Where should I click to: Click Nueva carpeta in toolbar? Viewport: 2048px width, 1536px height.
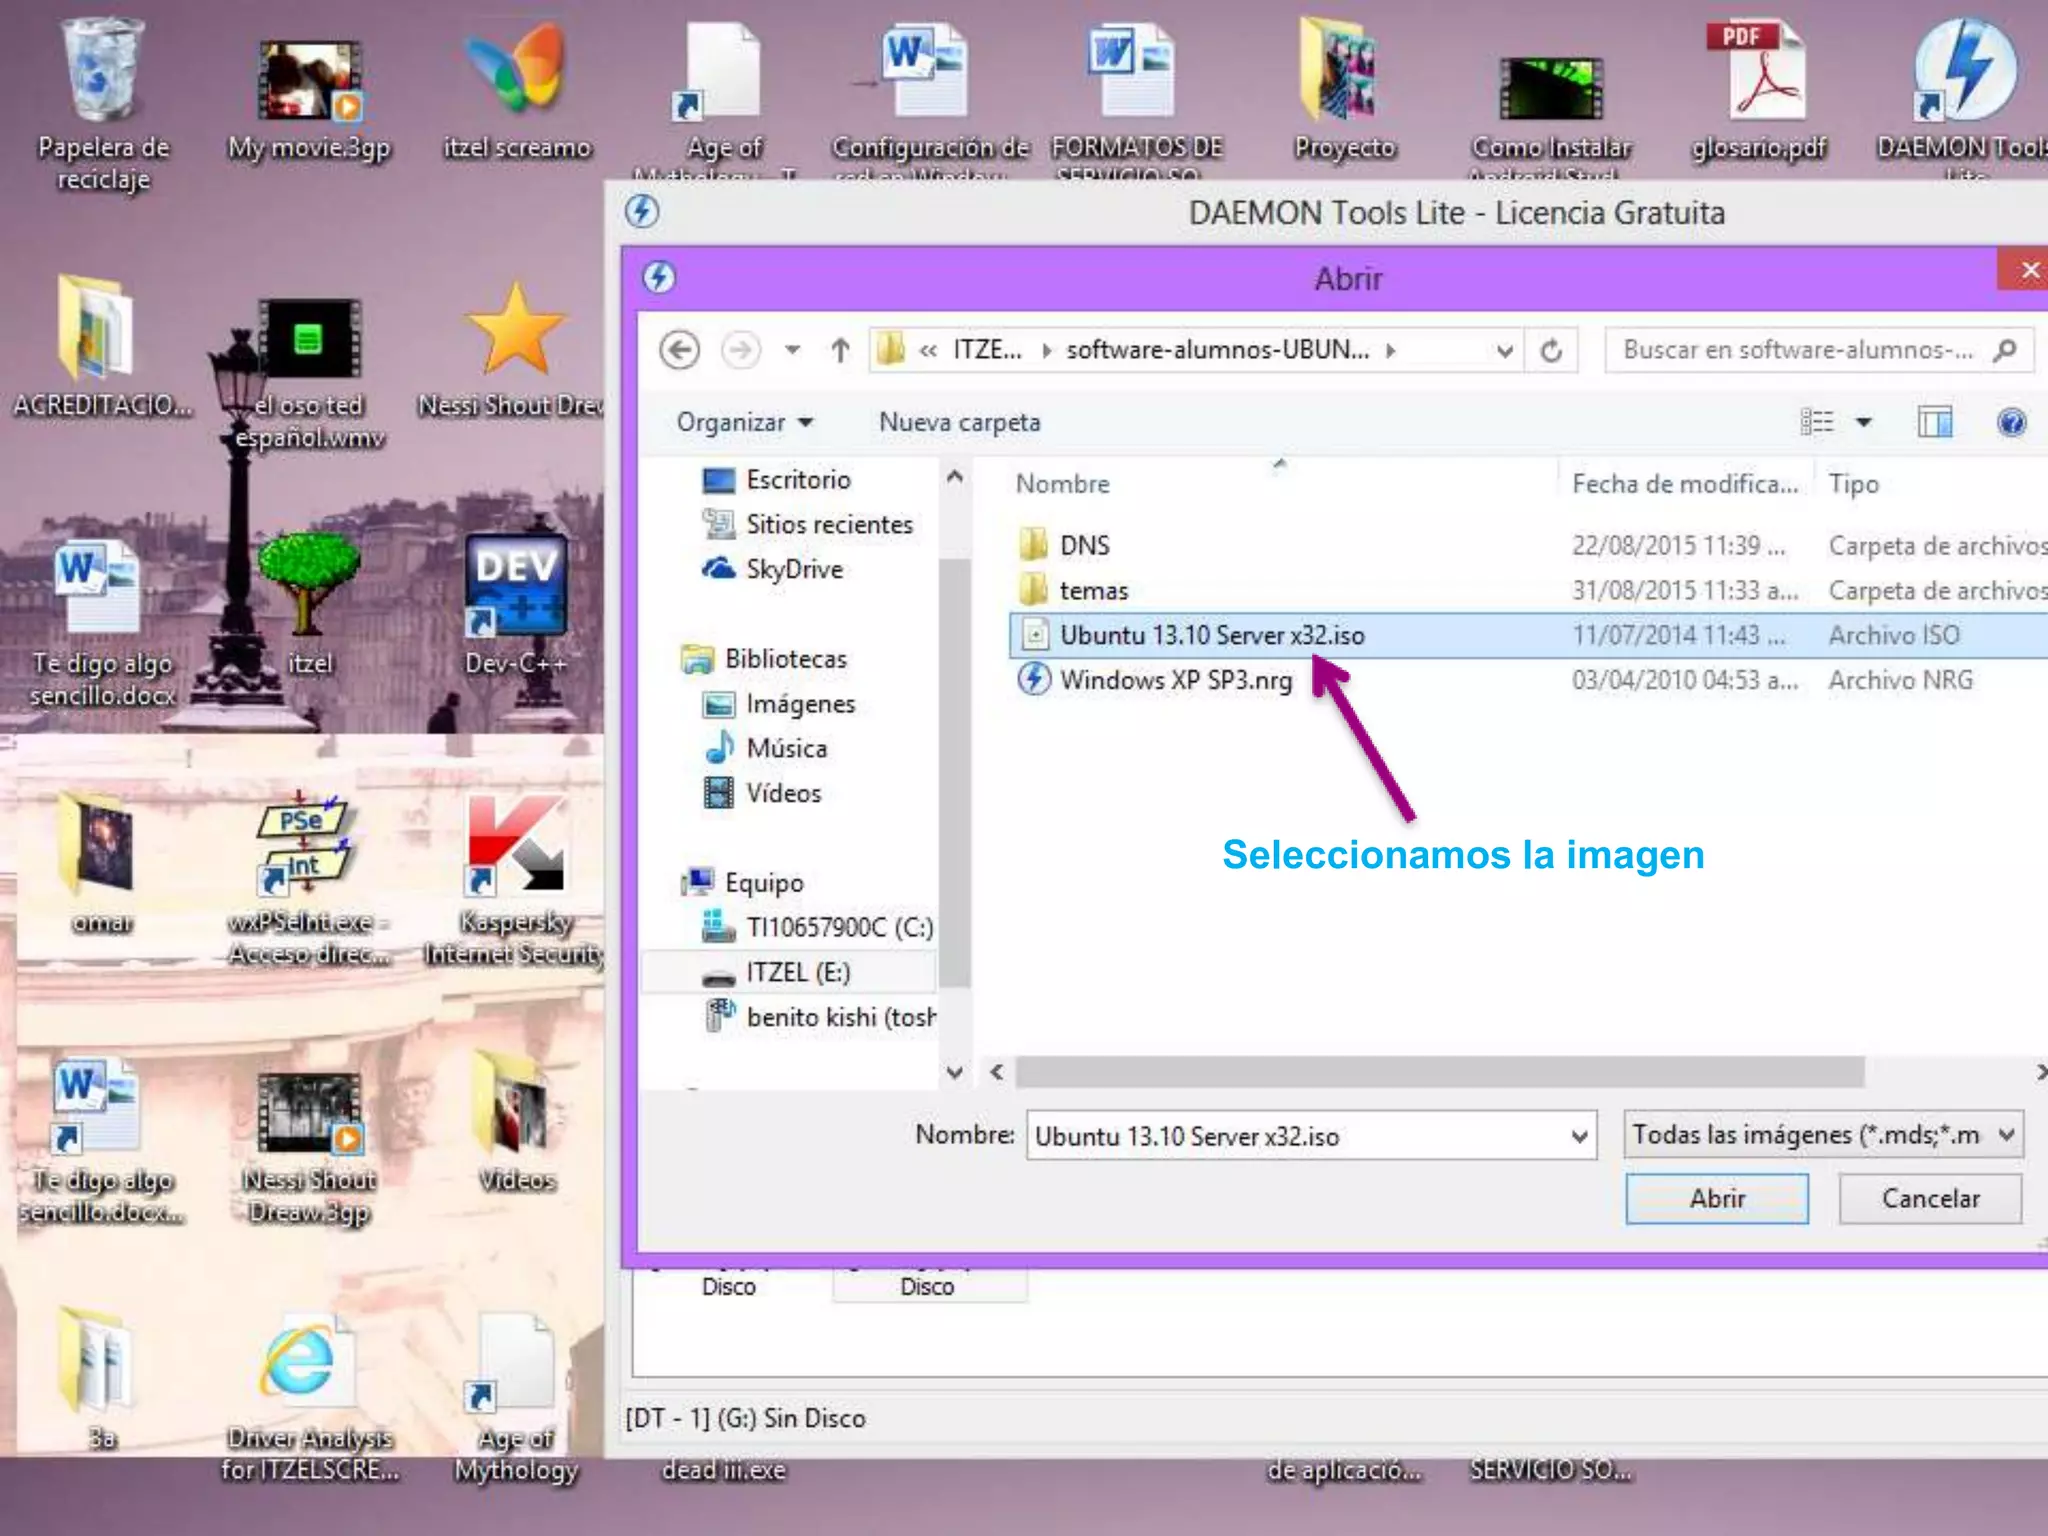point(959,422)
